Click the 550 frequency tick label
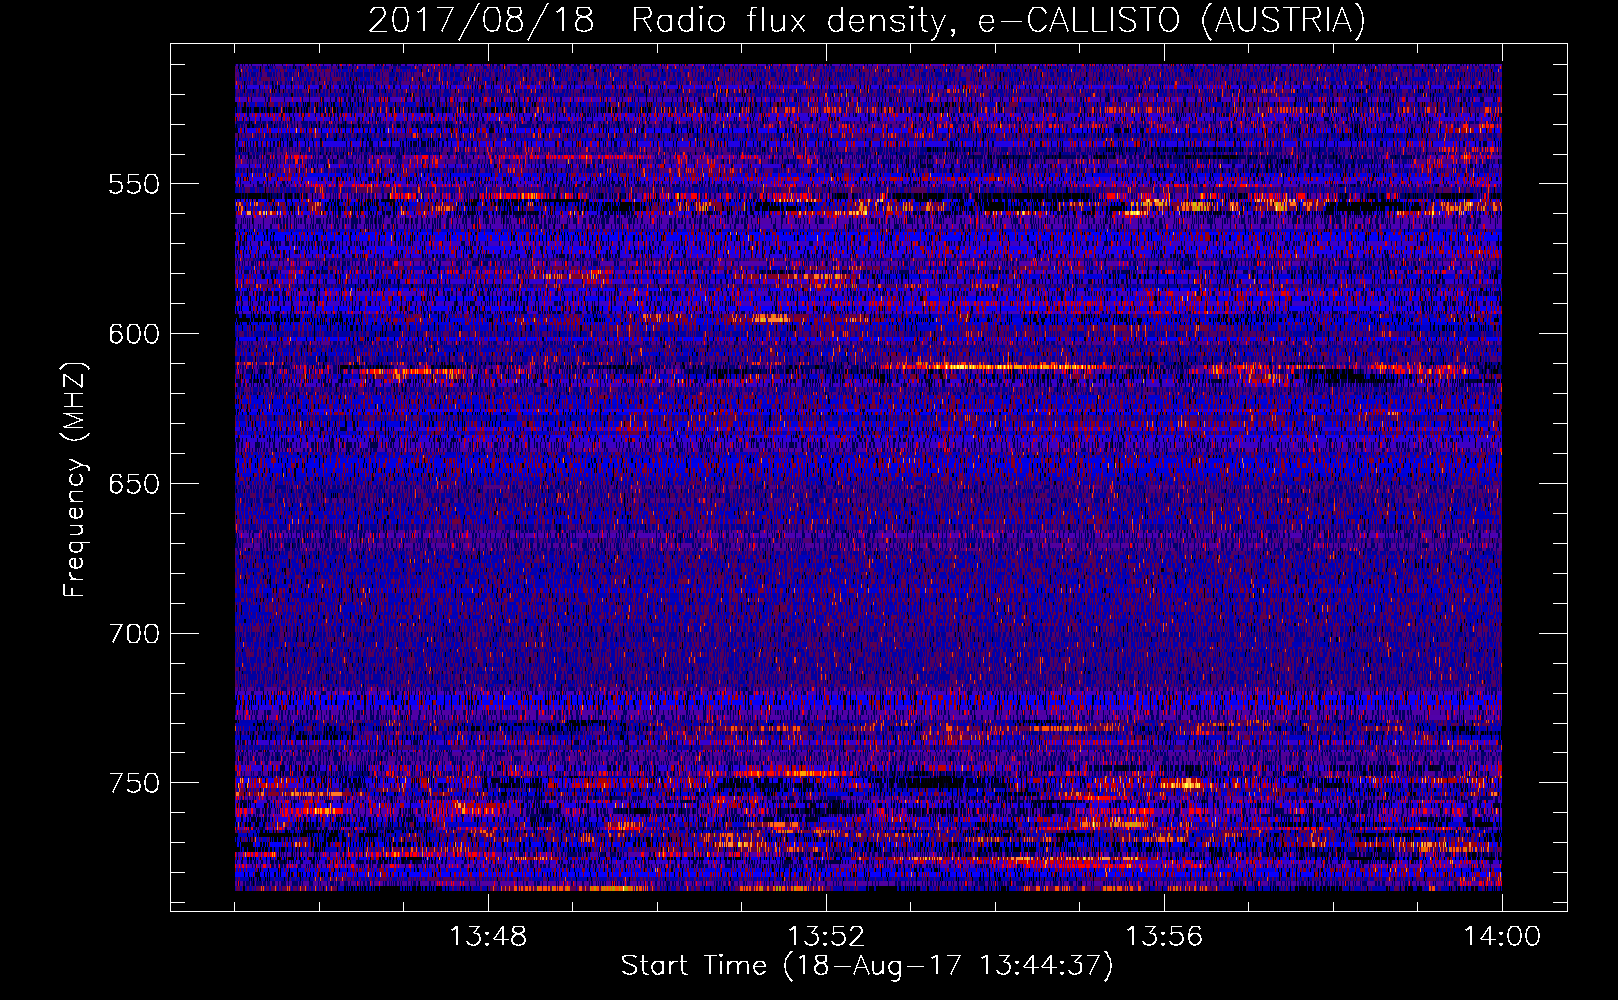 tap(134, 184)
